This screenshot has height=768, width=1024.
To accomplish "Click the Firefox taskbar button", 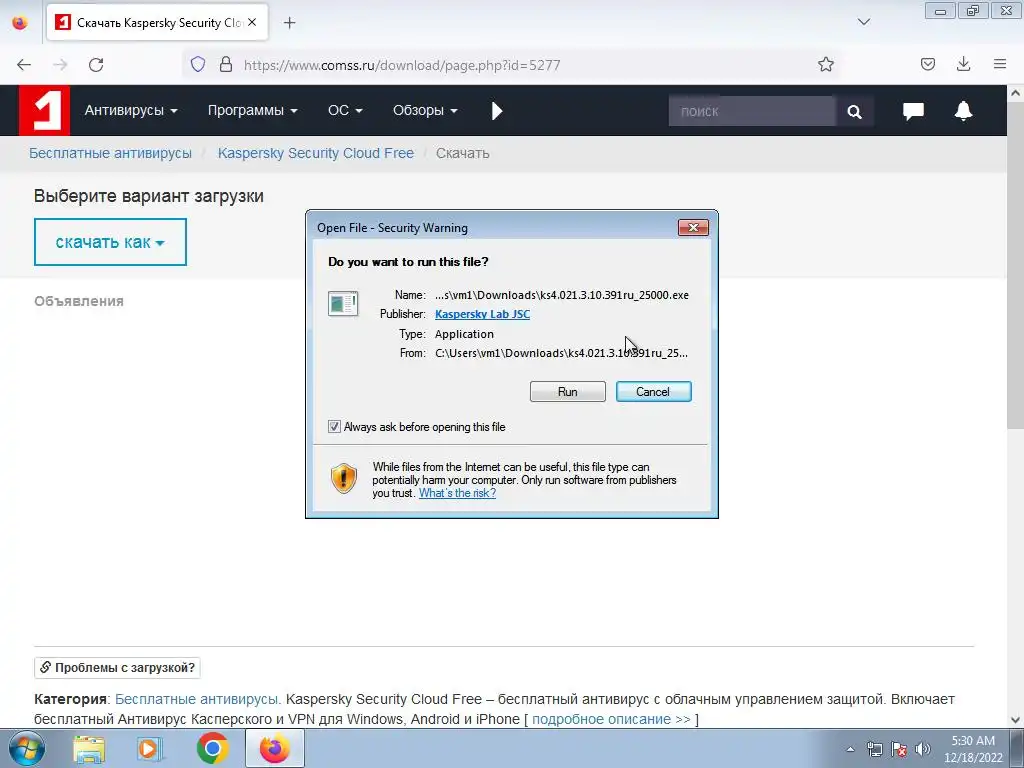I will pyautogui.click(x=275, y=748).
